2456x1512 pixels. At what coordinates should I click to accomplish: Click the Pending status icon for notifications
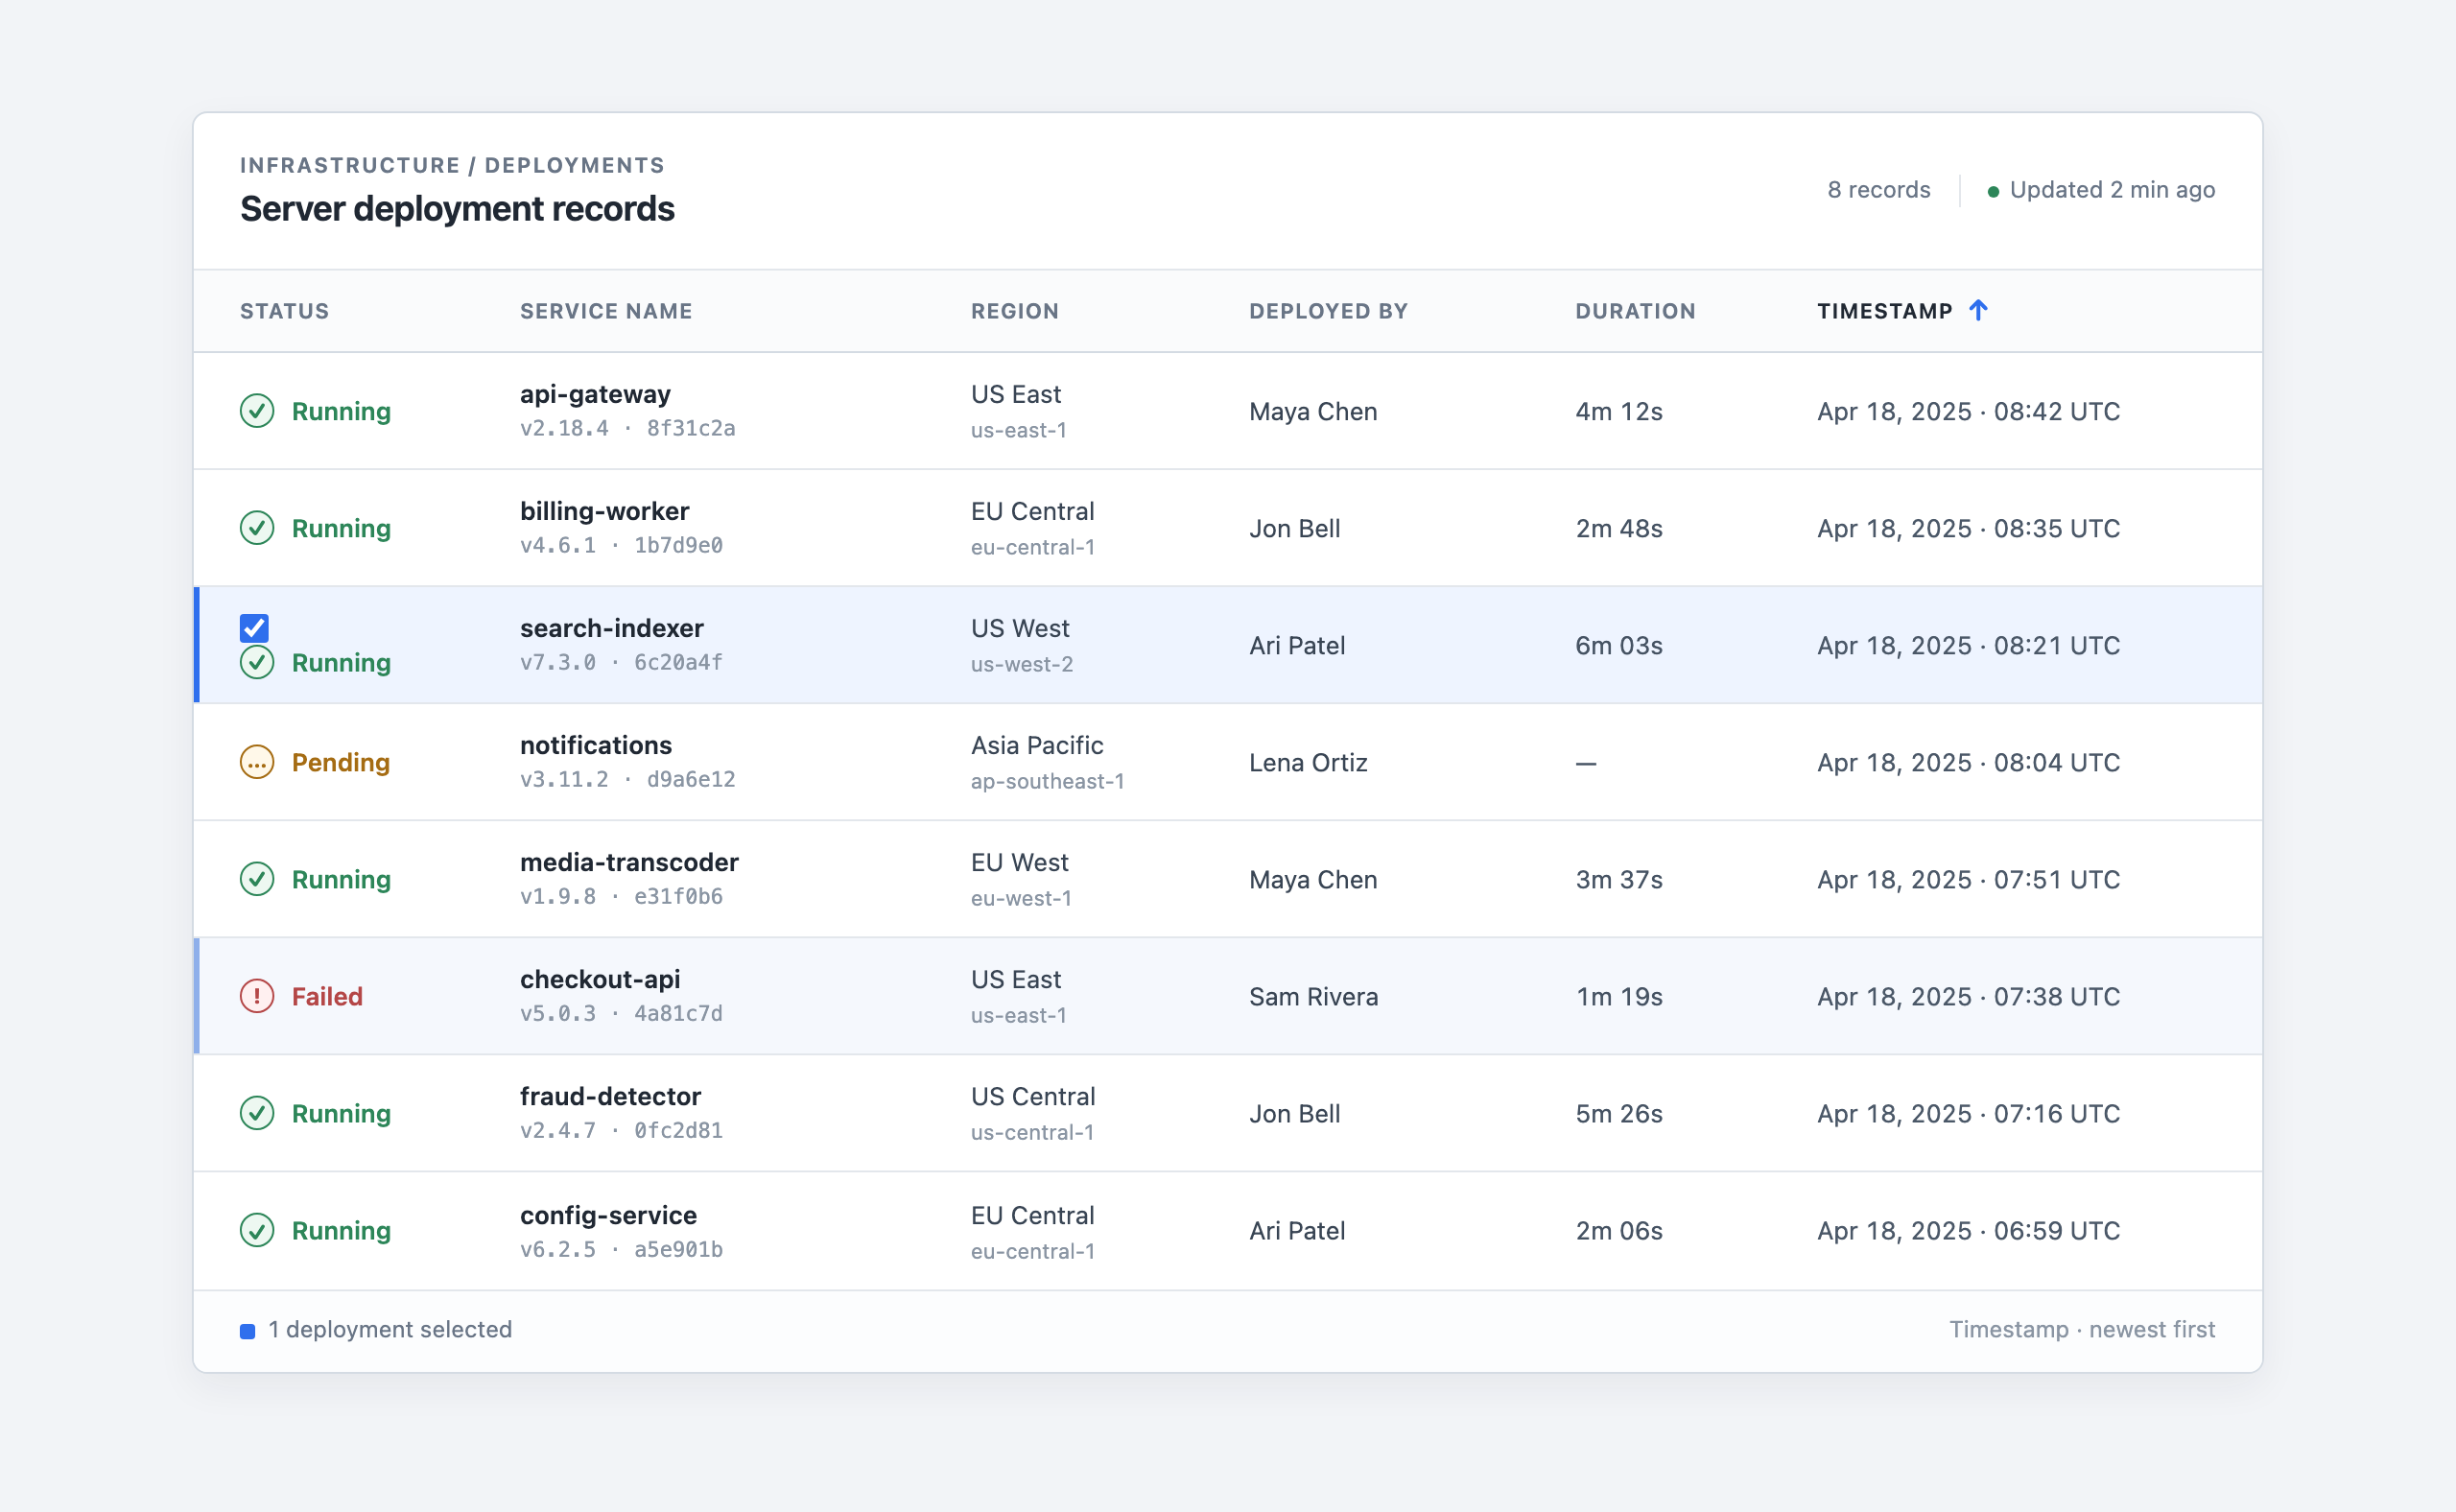257,762
